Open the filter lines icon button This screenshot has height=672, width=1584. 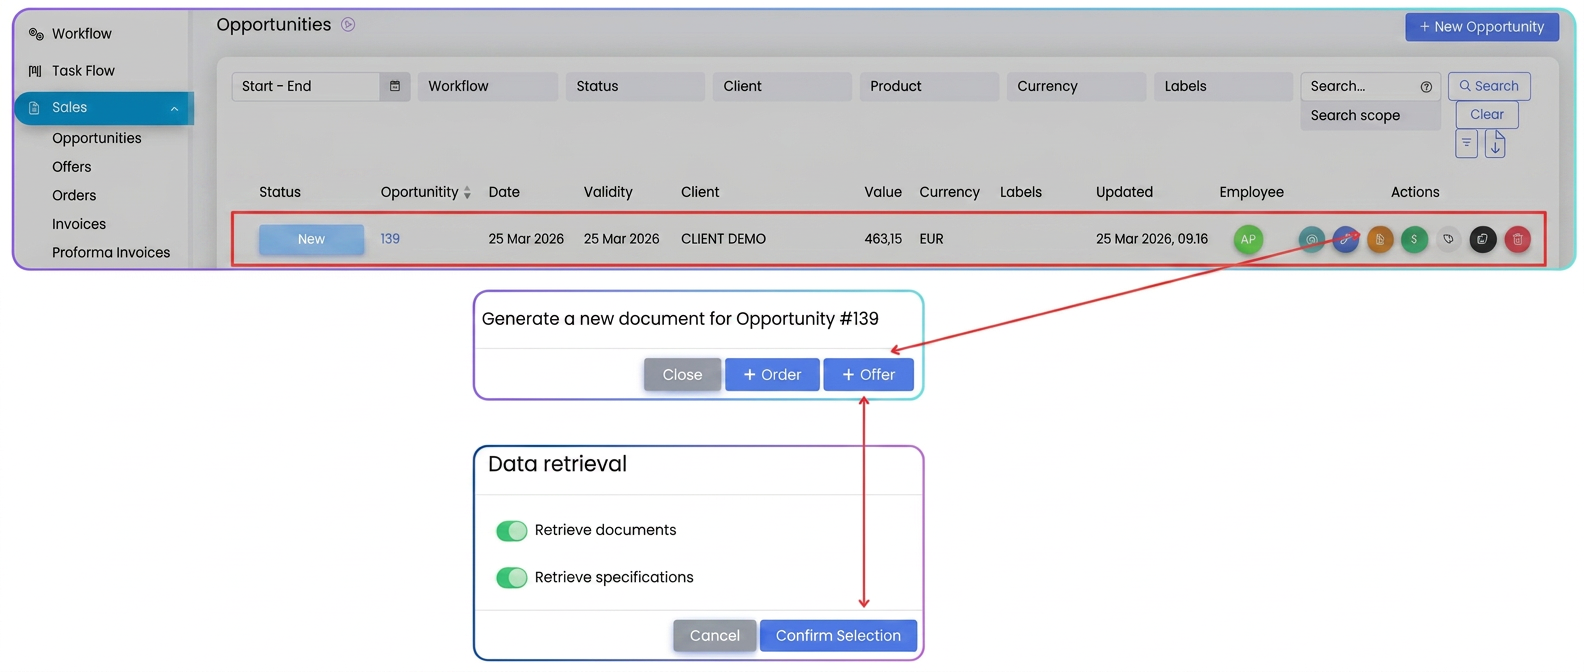[1466, 144]
